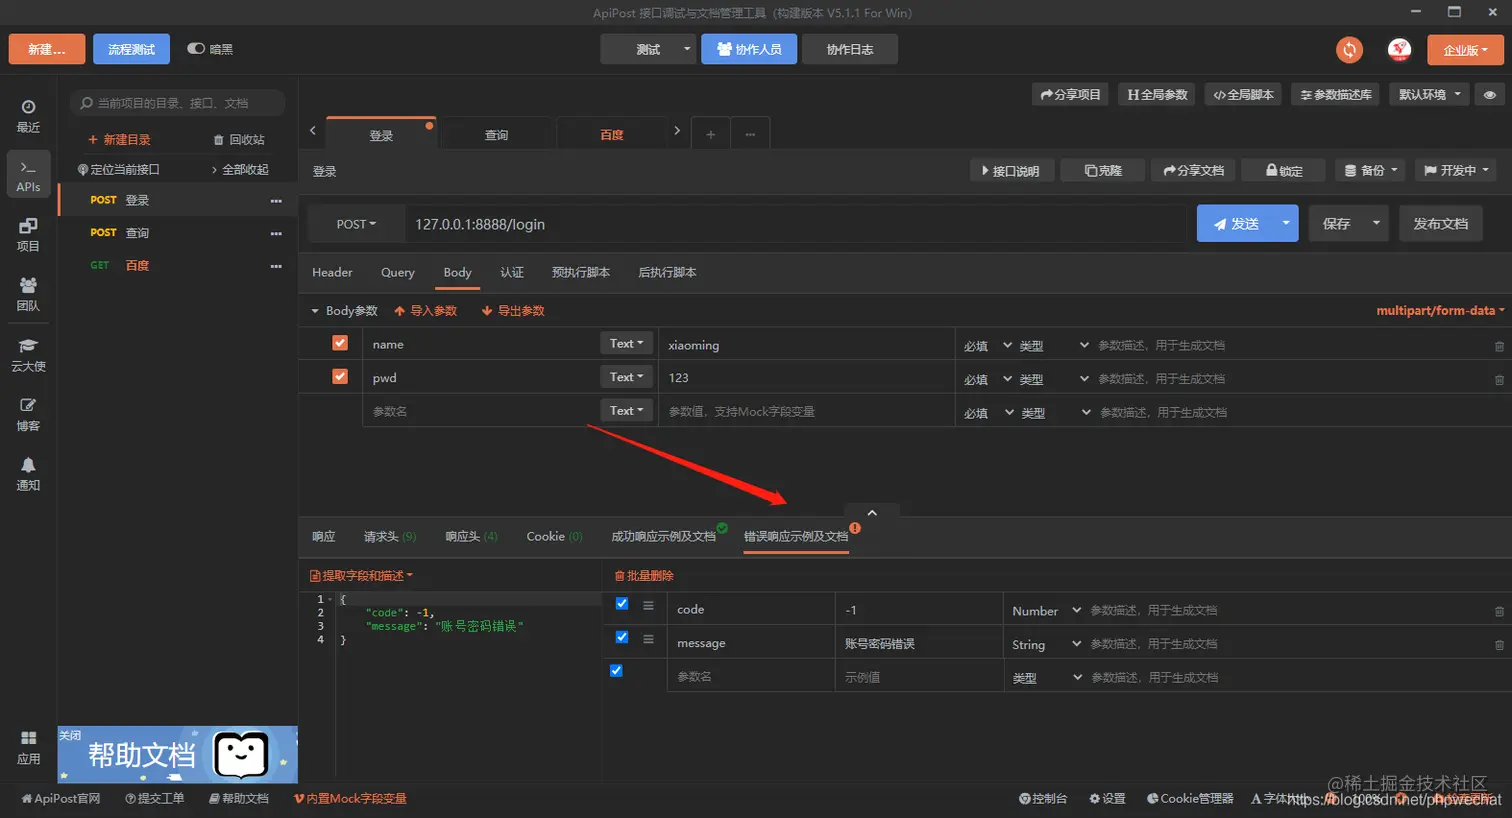Click drag handle icon of message row

click(x=648, y=638)
